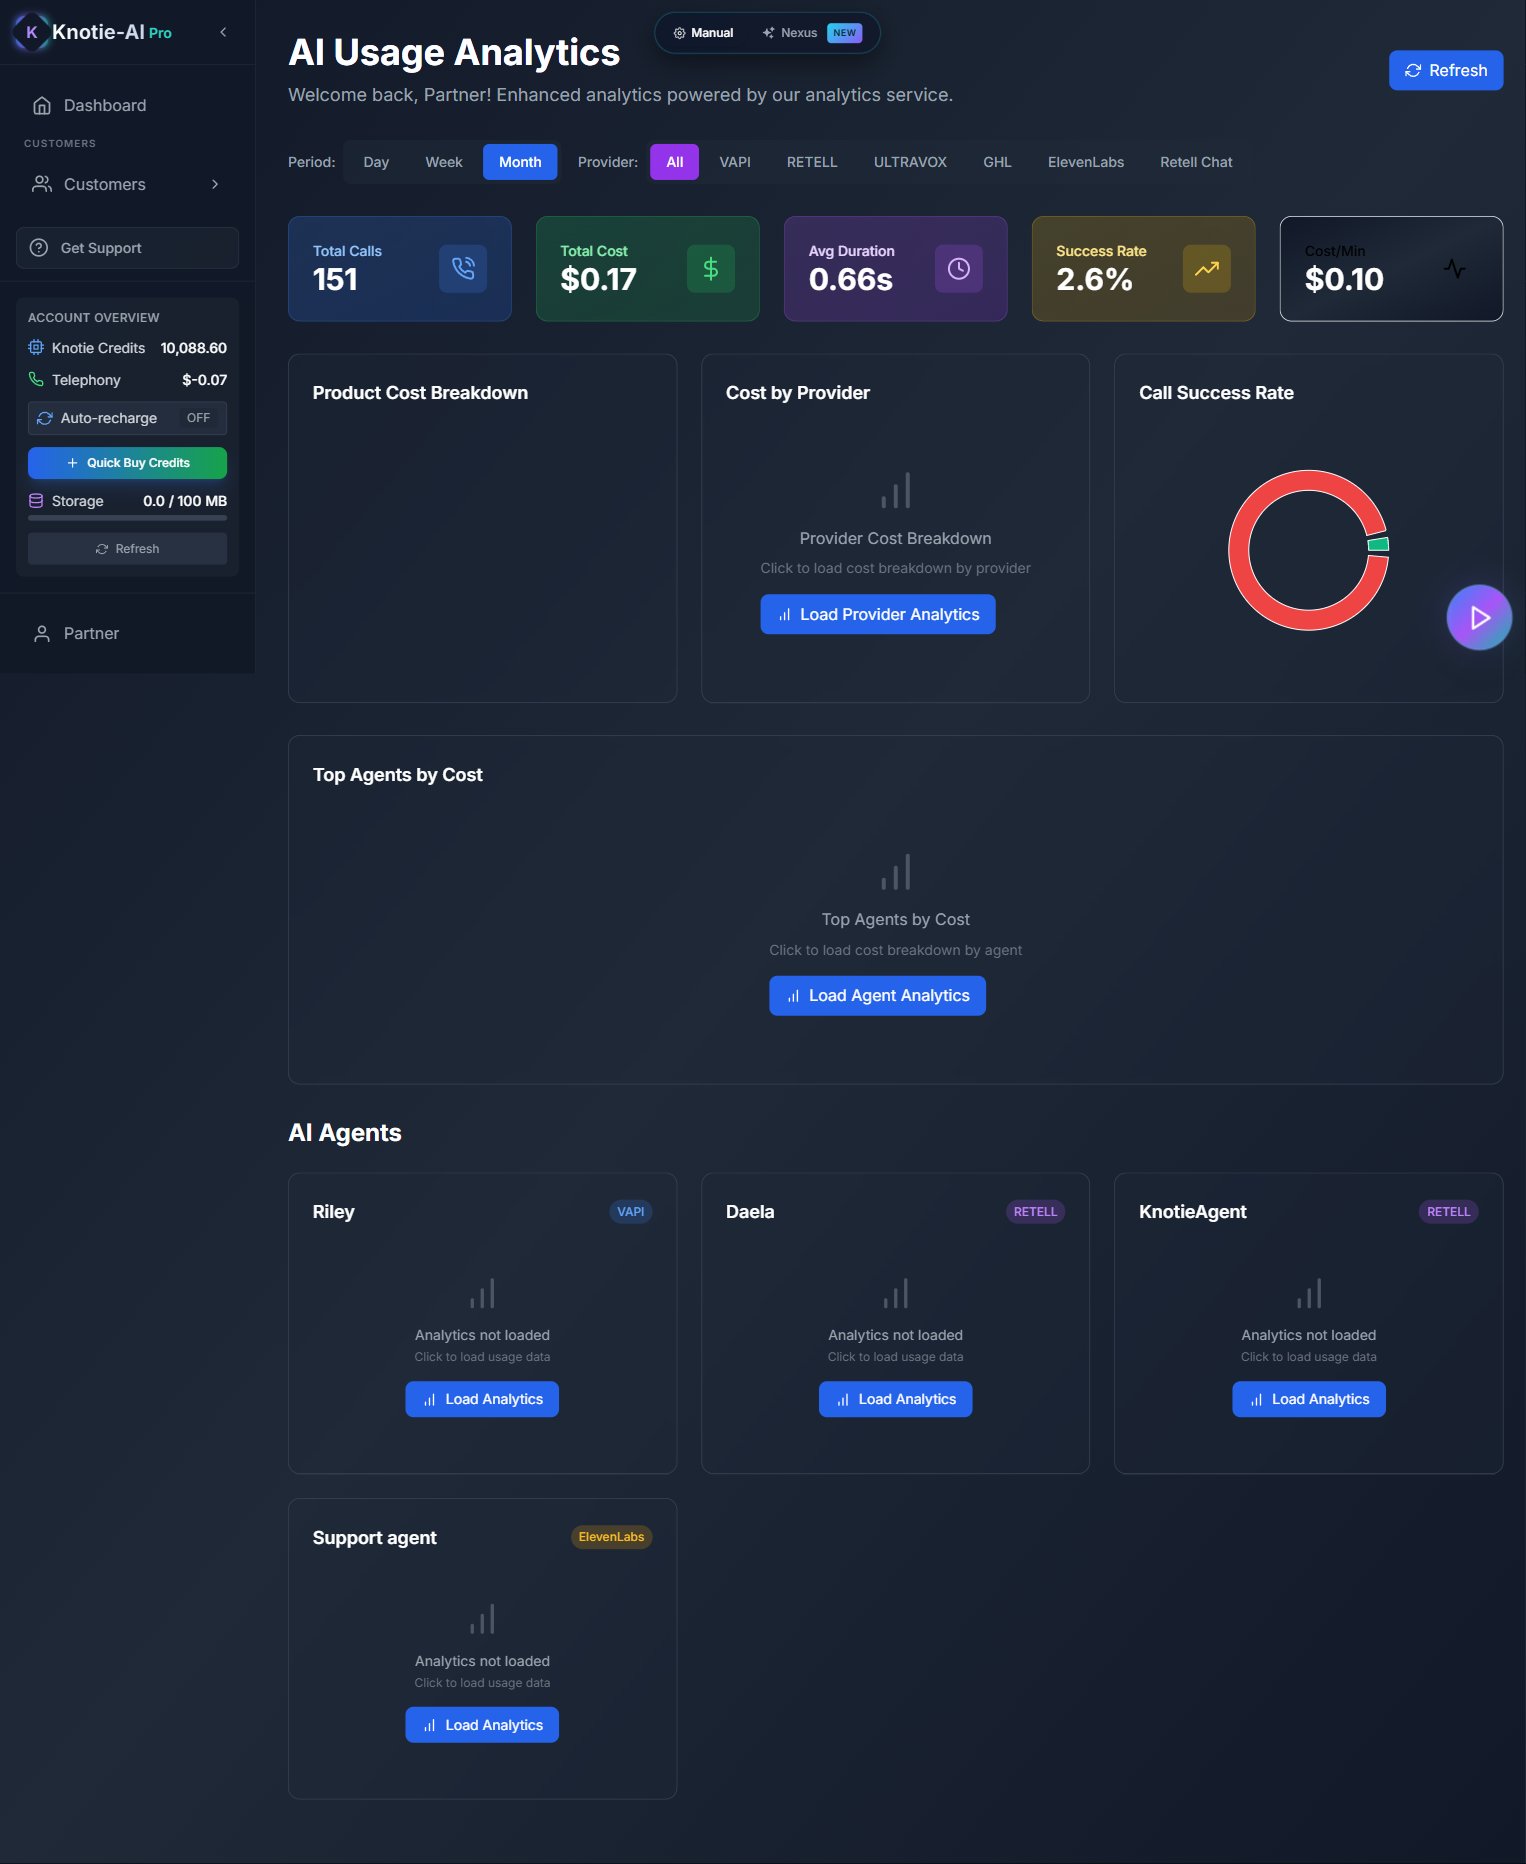The image size is (1526, 1864).
Task: Refresh analytics with top-right Refresh button
Action: pos(1446,70)
